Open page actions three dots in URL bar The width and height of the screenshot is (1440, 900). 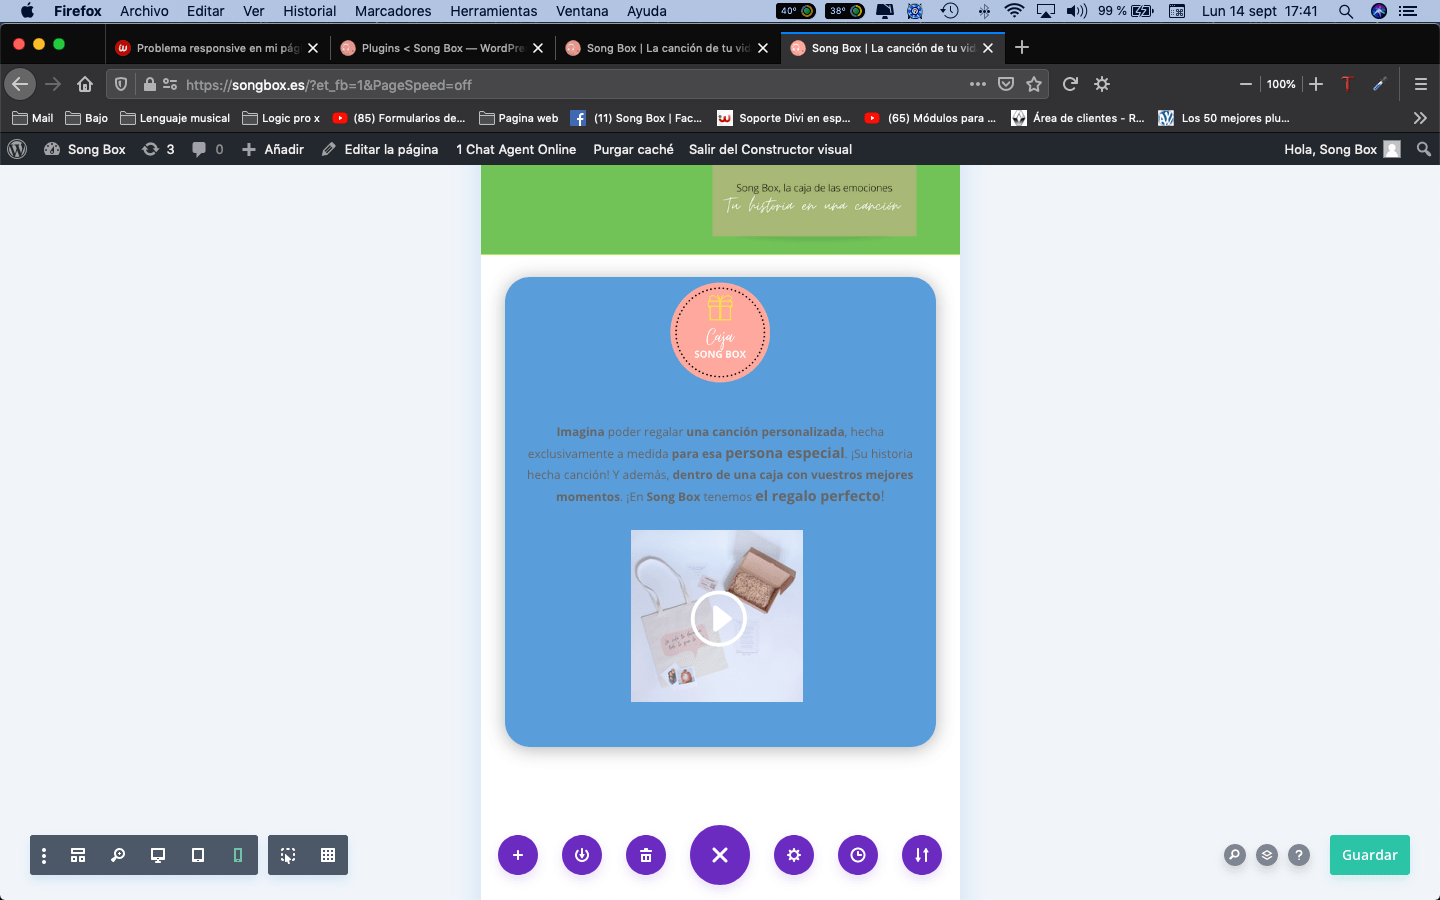click(x=978, y=84)
